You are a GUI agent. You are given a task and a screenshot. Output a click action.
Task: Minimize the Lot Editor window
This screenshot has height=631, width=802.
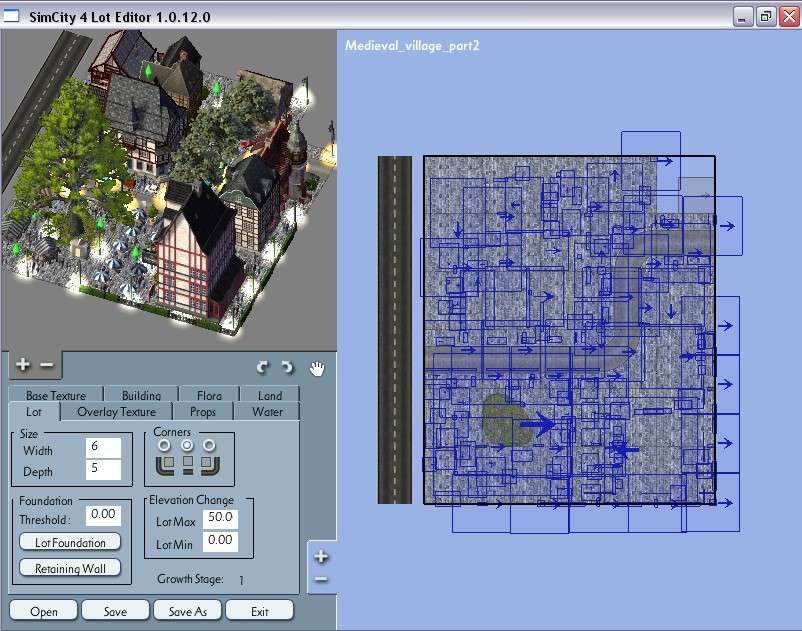743,17
